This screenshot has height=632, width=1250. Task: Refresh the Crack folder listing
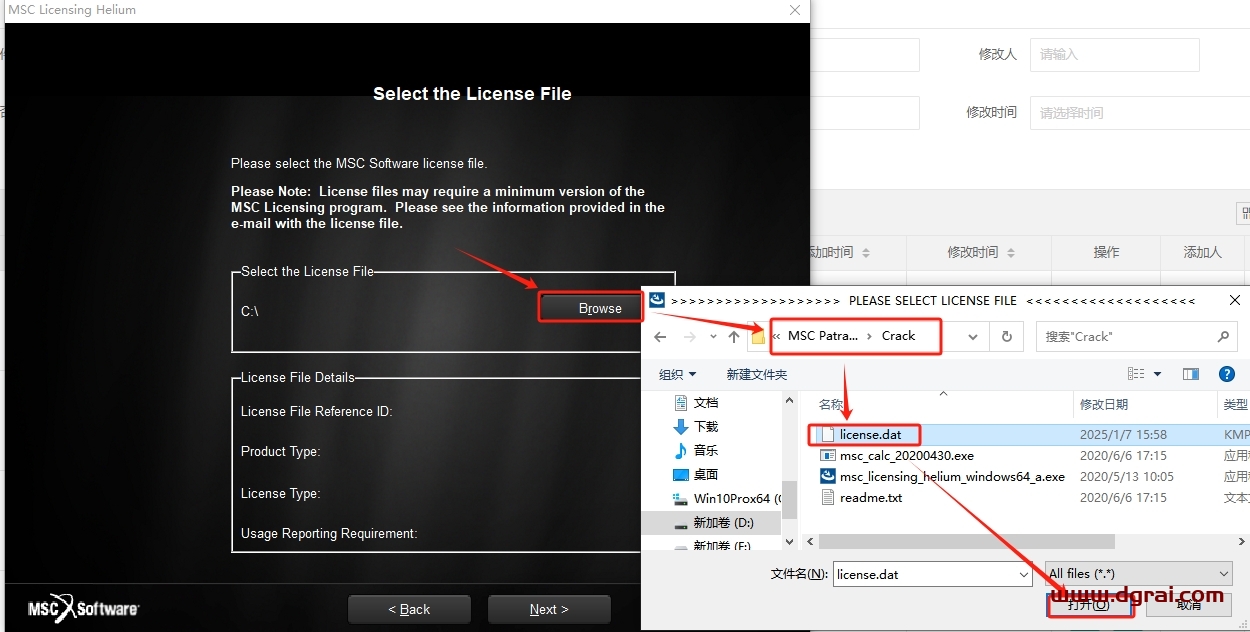[x=1006, y=337]
